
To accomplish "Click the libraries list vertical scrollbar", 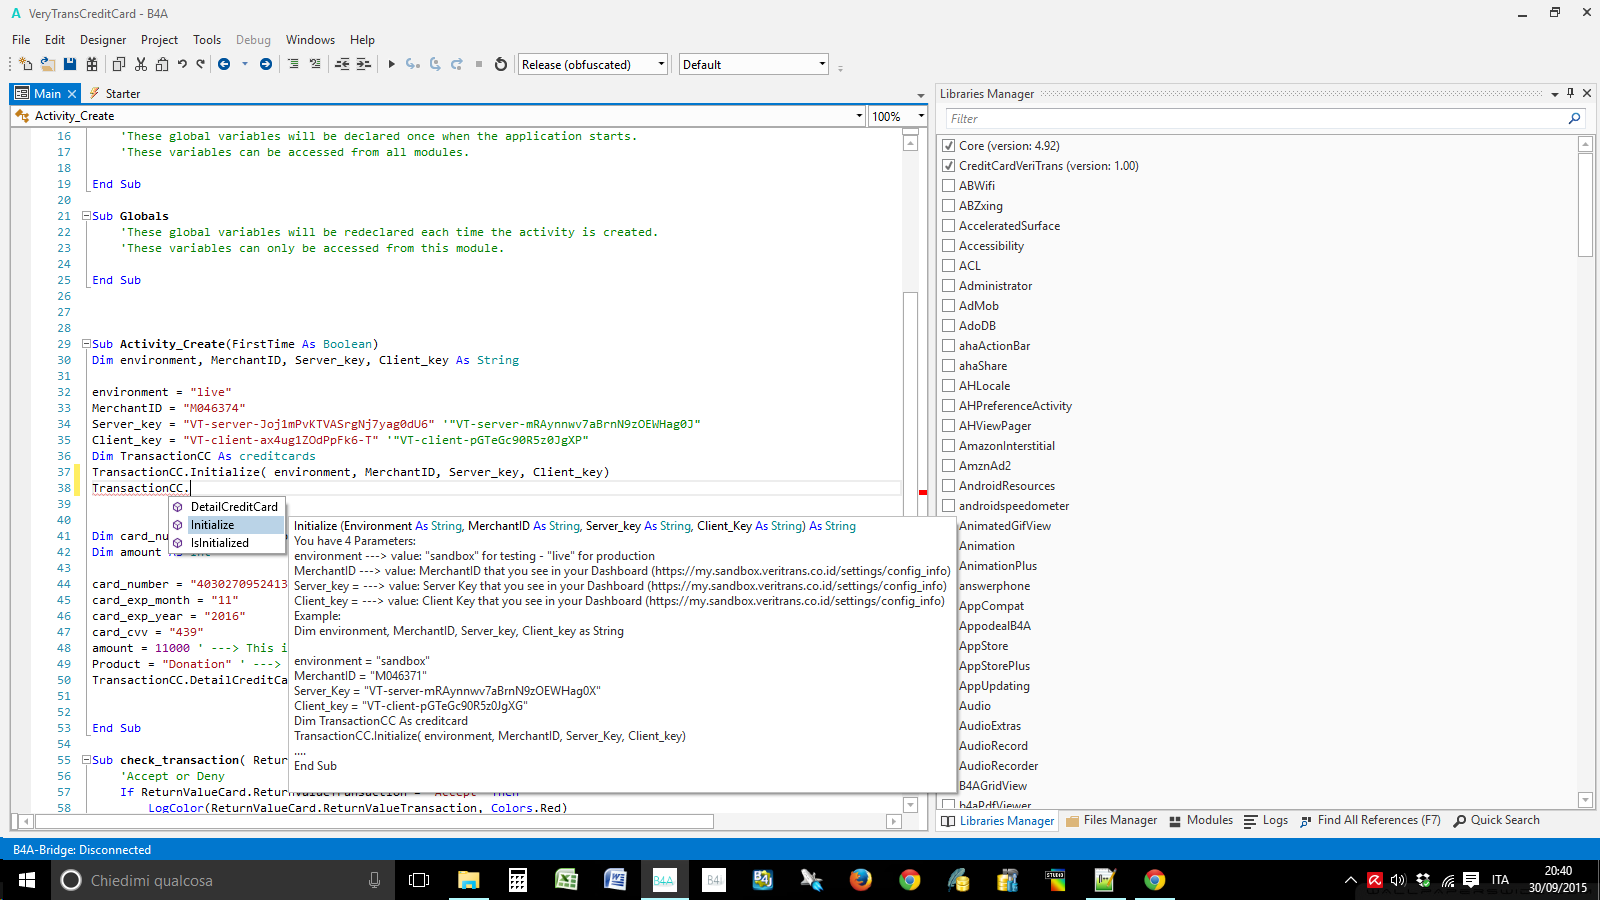I will click(x=1585, y=205).
